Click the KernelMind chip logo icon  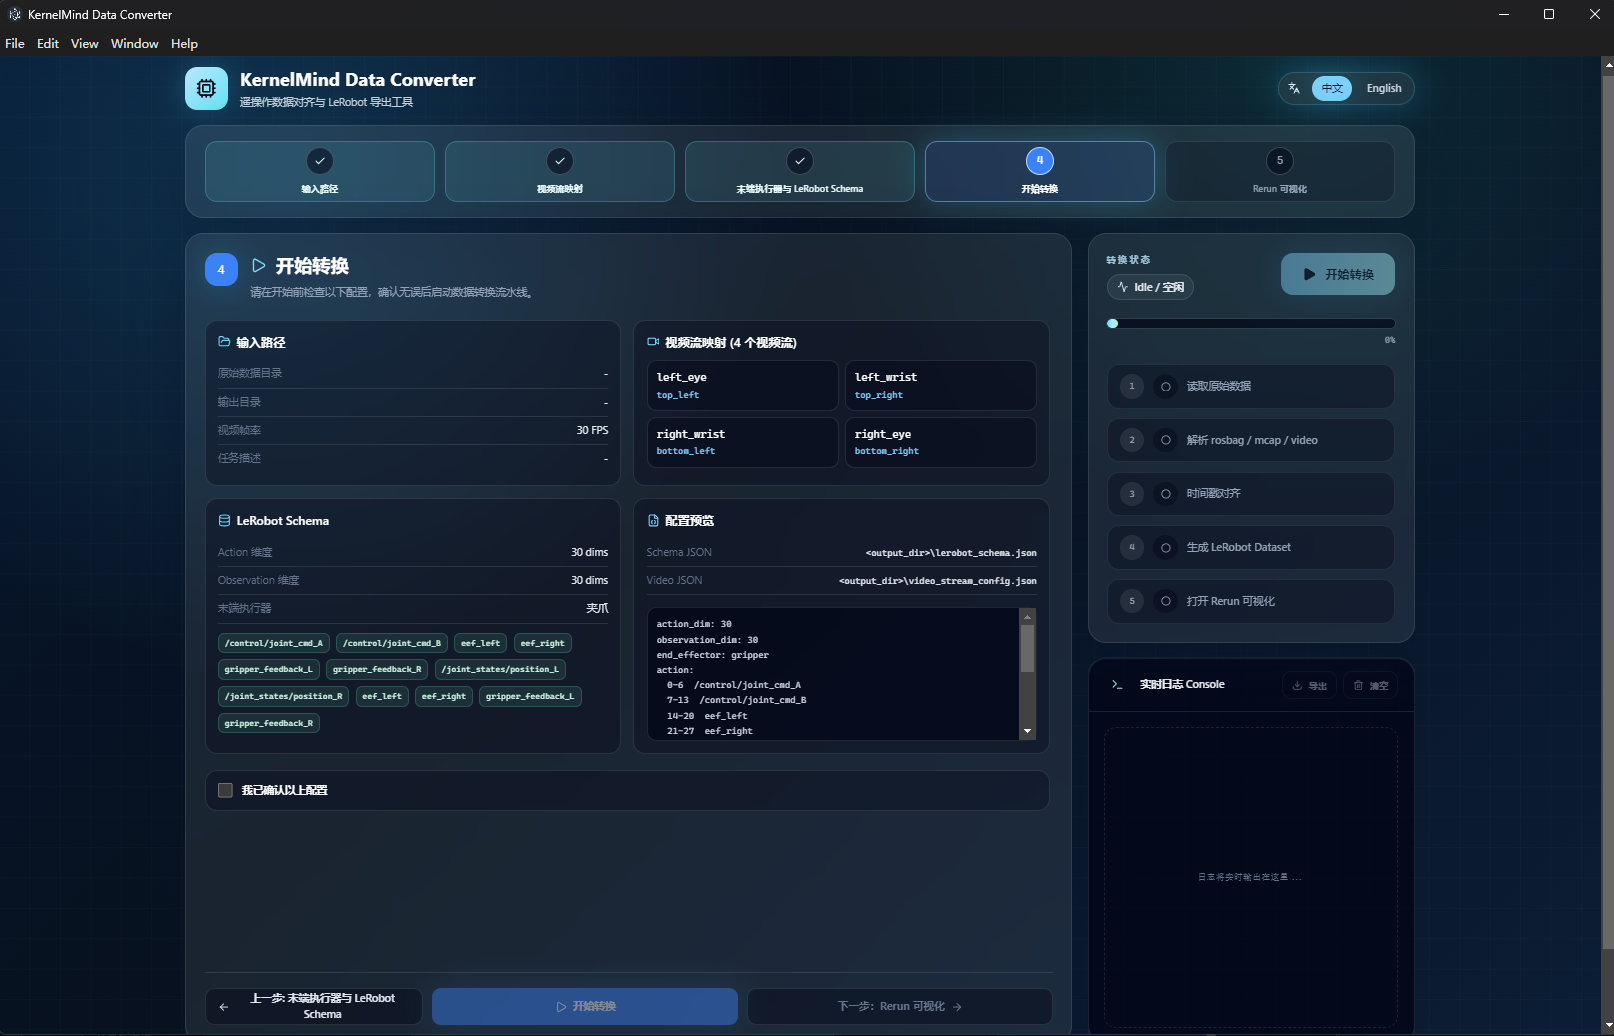pyautogui.click(x=206, y=88)
